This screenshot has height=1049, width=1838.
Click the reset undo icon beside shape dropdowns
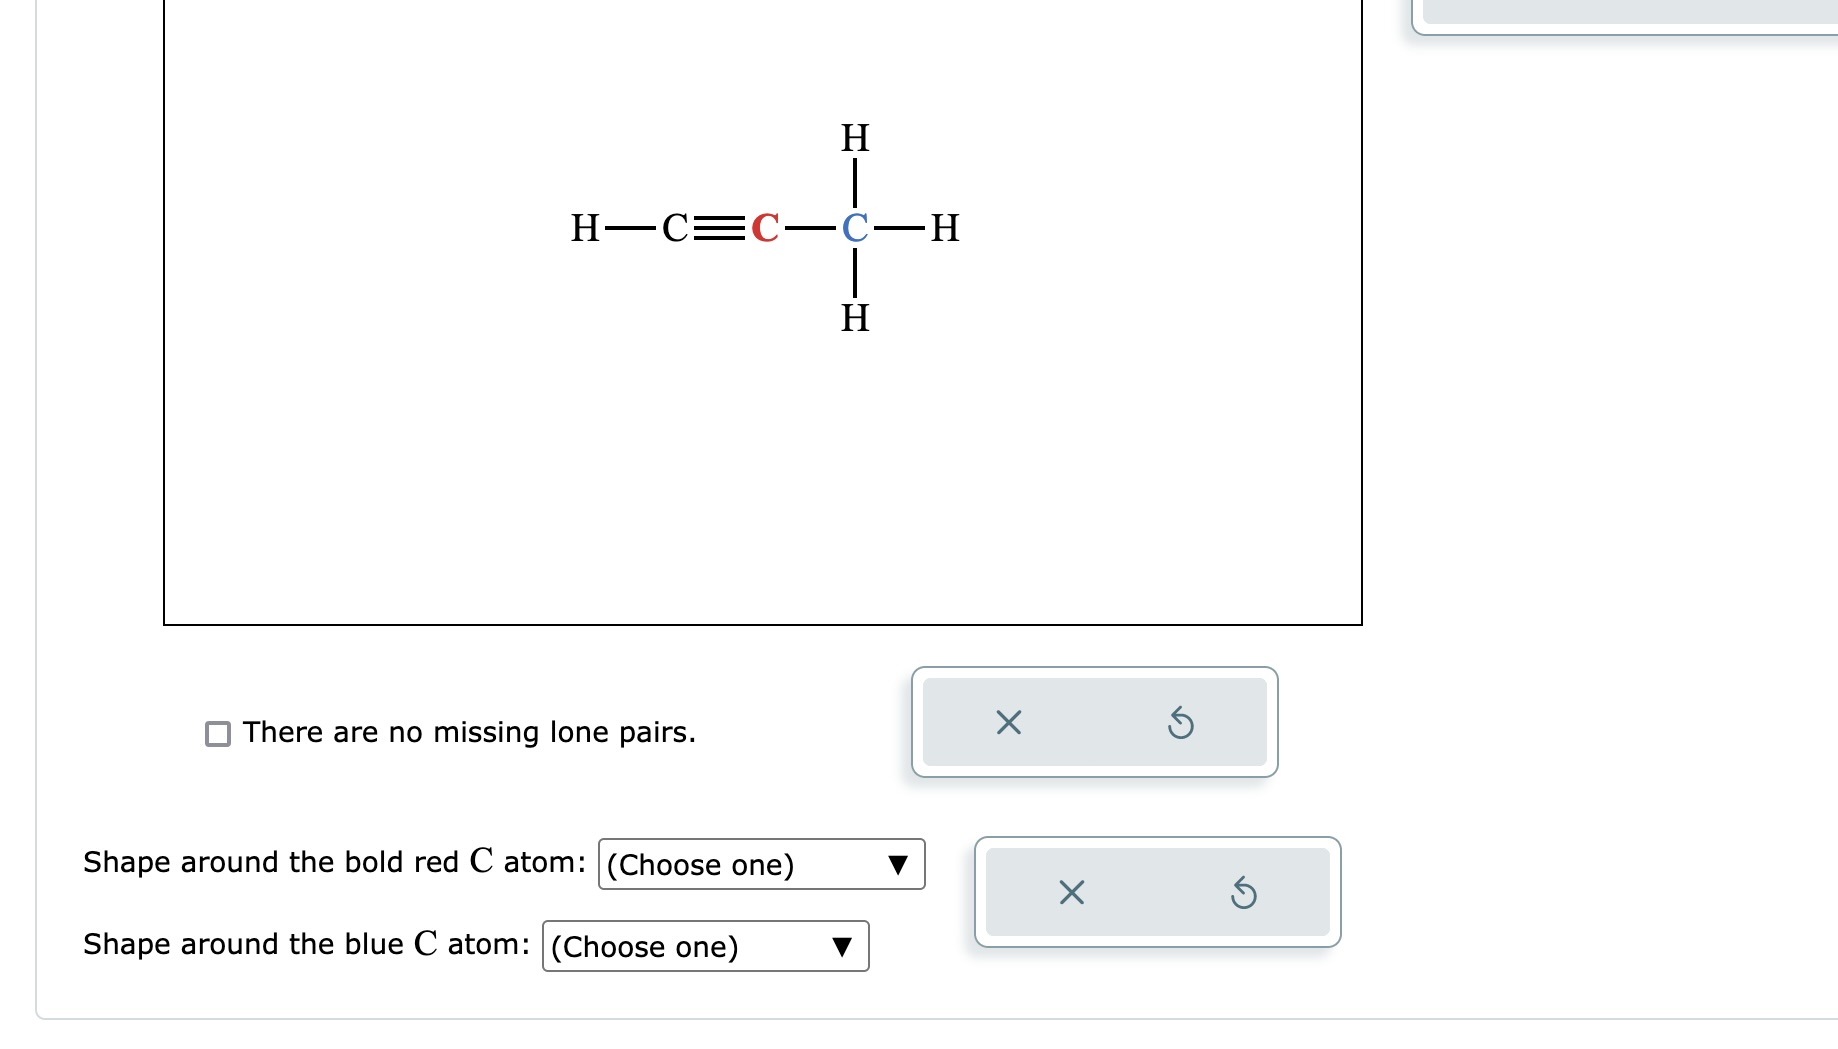(x=1245, y=893)
